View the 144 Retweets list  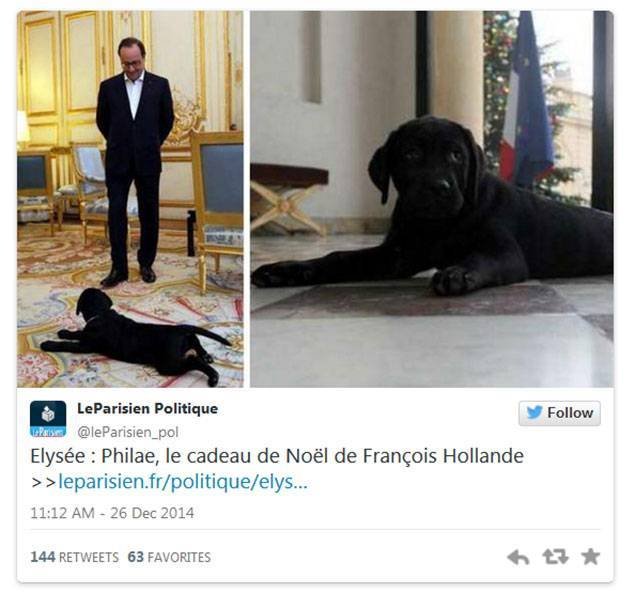(x=75, y=557)
